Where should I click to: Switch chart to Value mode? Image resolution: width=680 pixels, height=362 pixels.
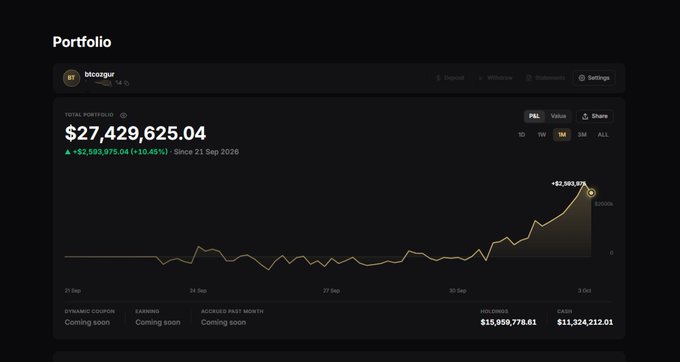click(x=558, y=116)
